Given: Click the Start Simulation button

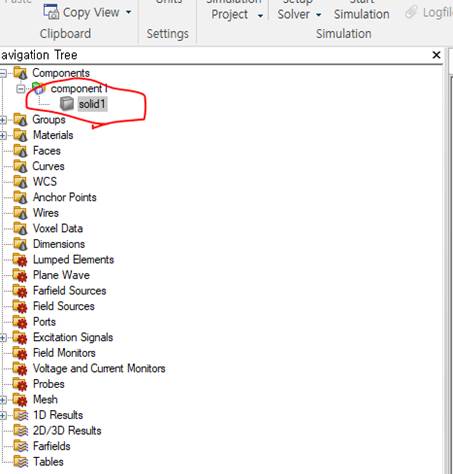Looking at the screenshot, I should tap(362, 10).
